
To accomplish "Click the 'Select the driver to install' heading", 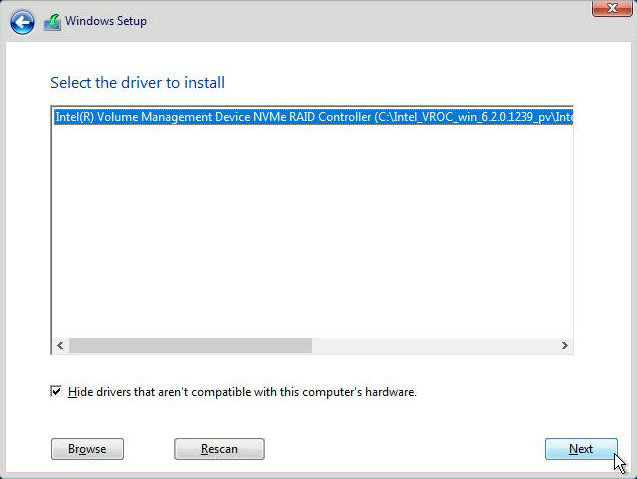I will [x=137, y=82].
